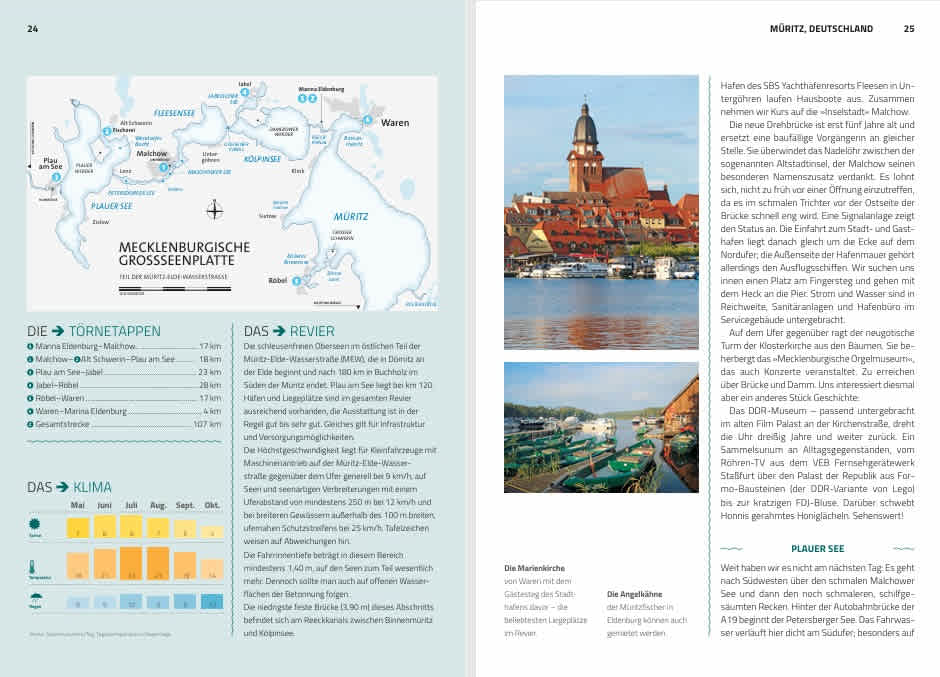Screen dimensions: 940x677
Task: Click the 'Mai' column header in the climate chart
Action: coord(77,506)
